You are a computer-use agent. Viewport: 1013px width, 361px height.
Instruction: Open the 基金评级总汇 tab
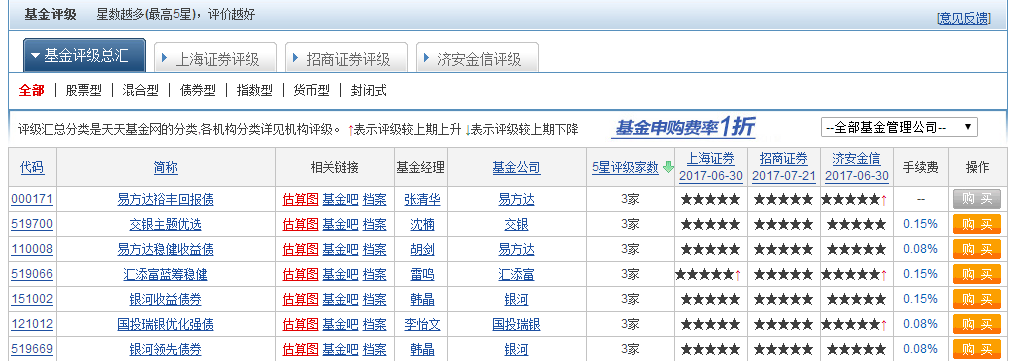85,56
